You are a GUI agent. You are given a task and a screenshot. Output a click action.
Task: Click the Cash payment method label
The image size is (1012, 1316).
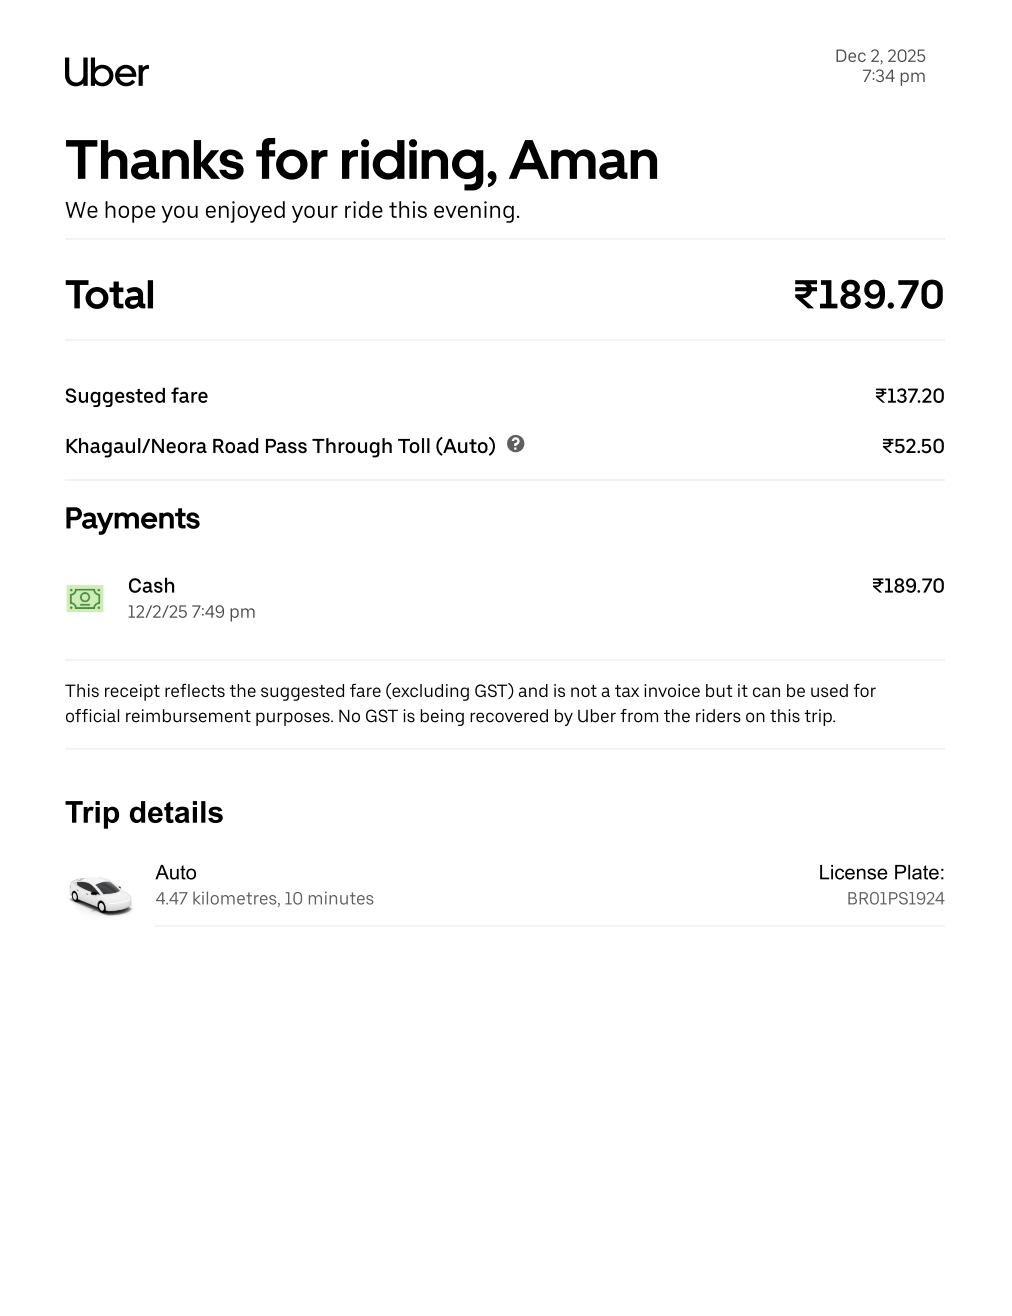point(151,586)
